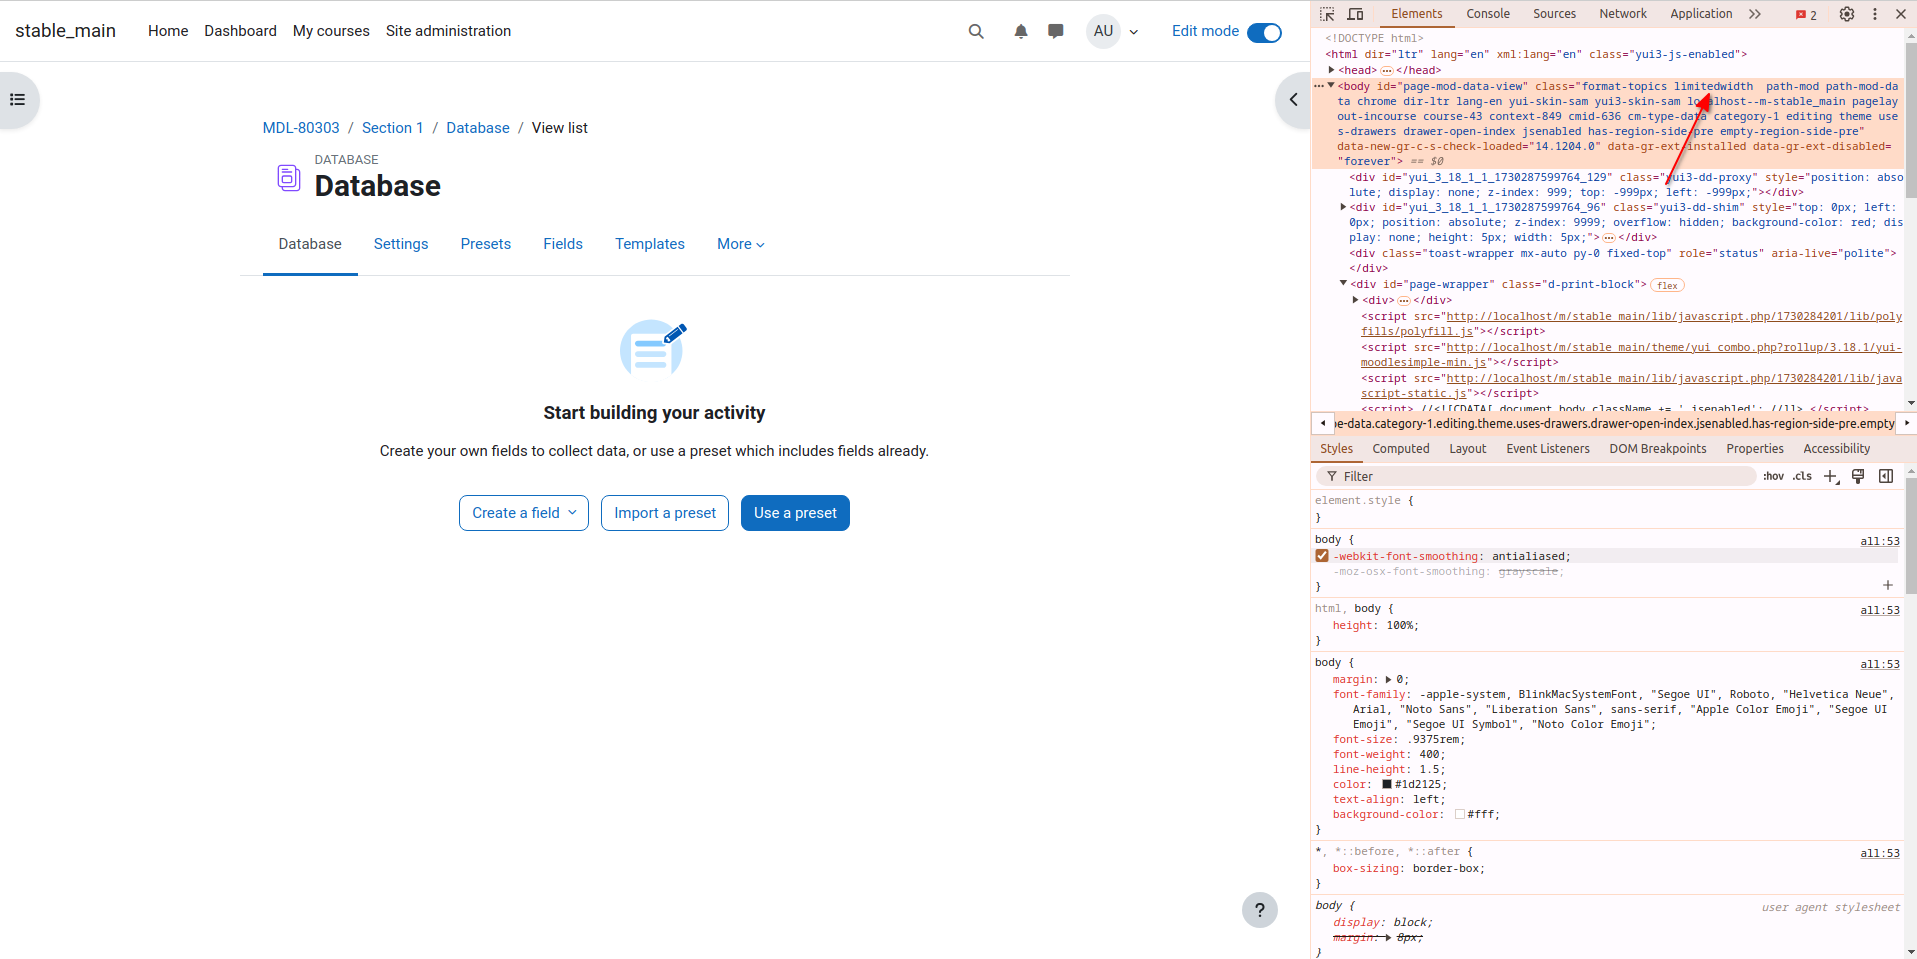The width and height of the screenshot is (1917, 959).
Task: Click the #1d2125 color swatch
Action: [1387, 784]
